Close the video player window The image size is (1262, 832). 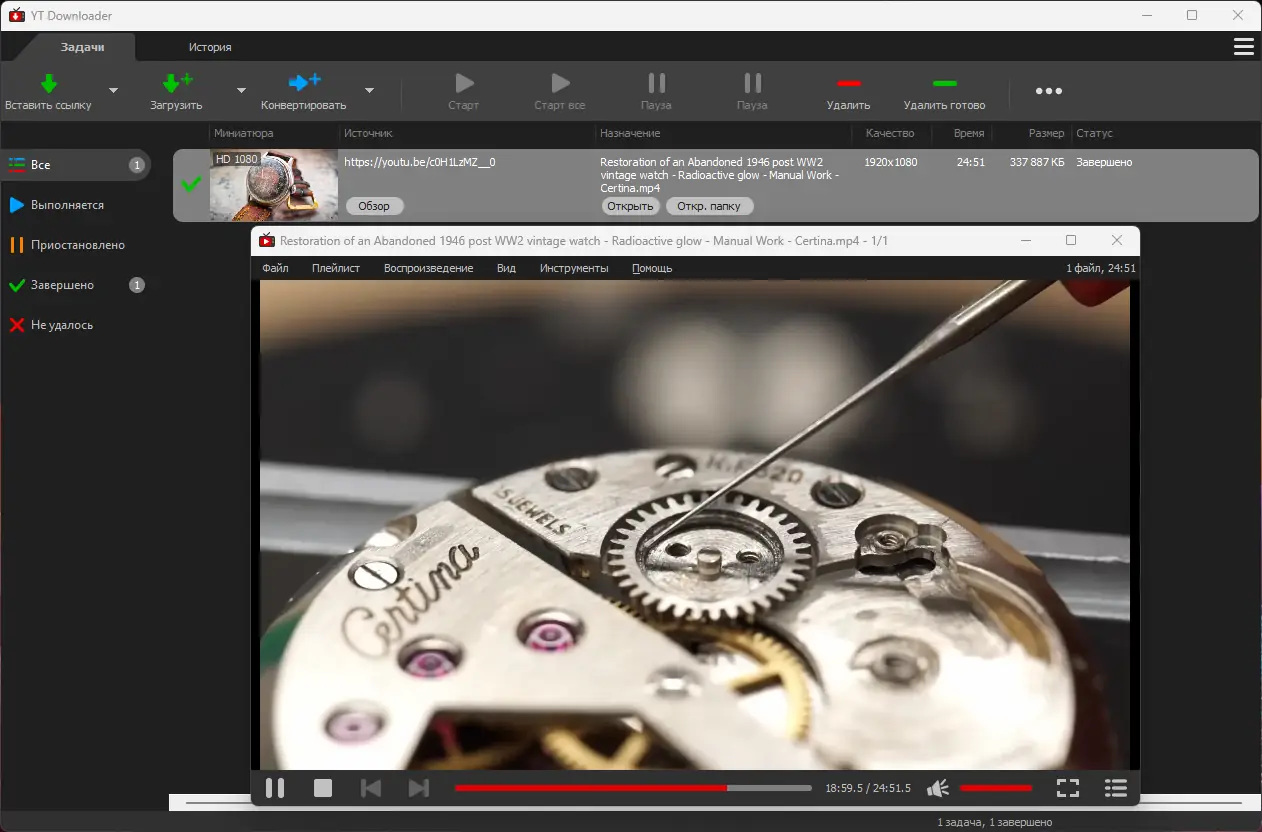(x=1117, y=240)
